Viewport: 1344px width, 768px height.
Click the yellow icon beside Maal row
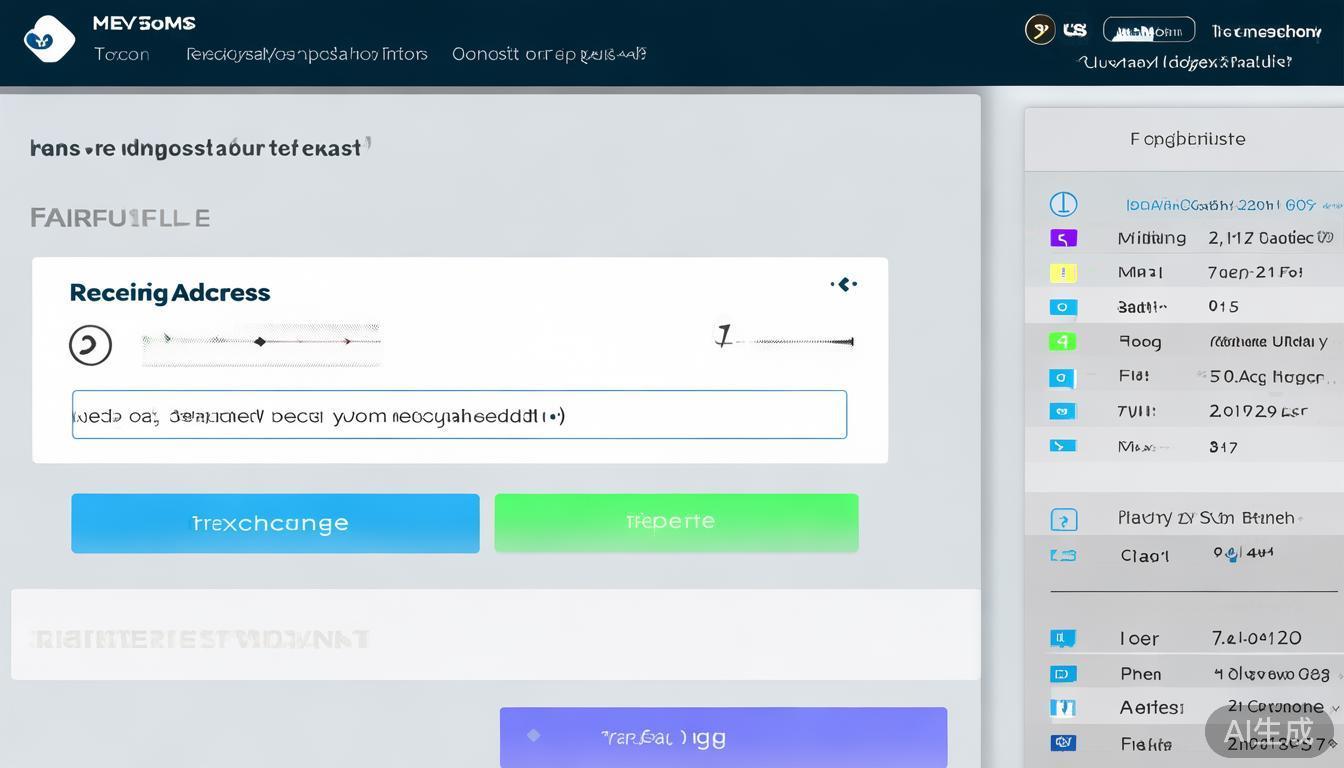click(1063, 272)
